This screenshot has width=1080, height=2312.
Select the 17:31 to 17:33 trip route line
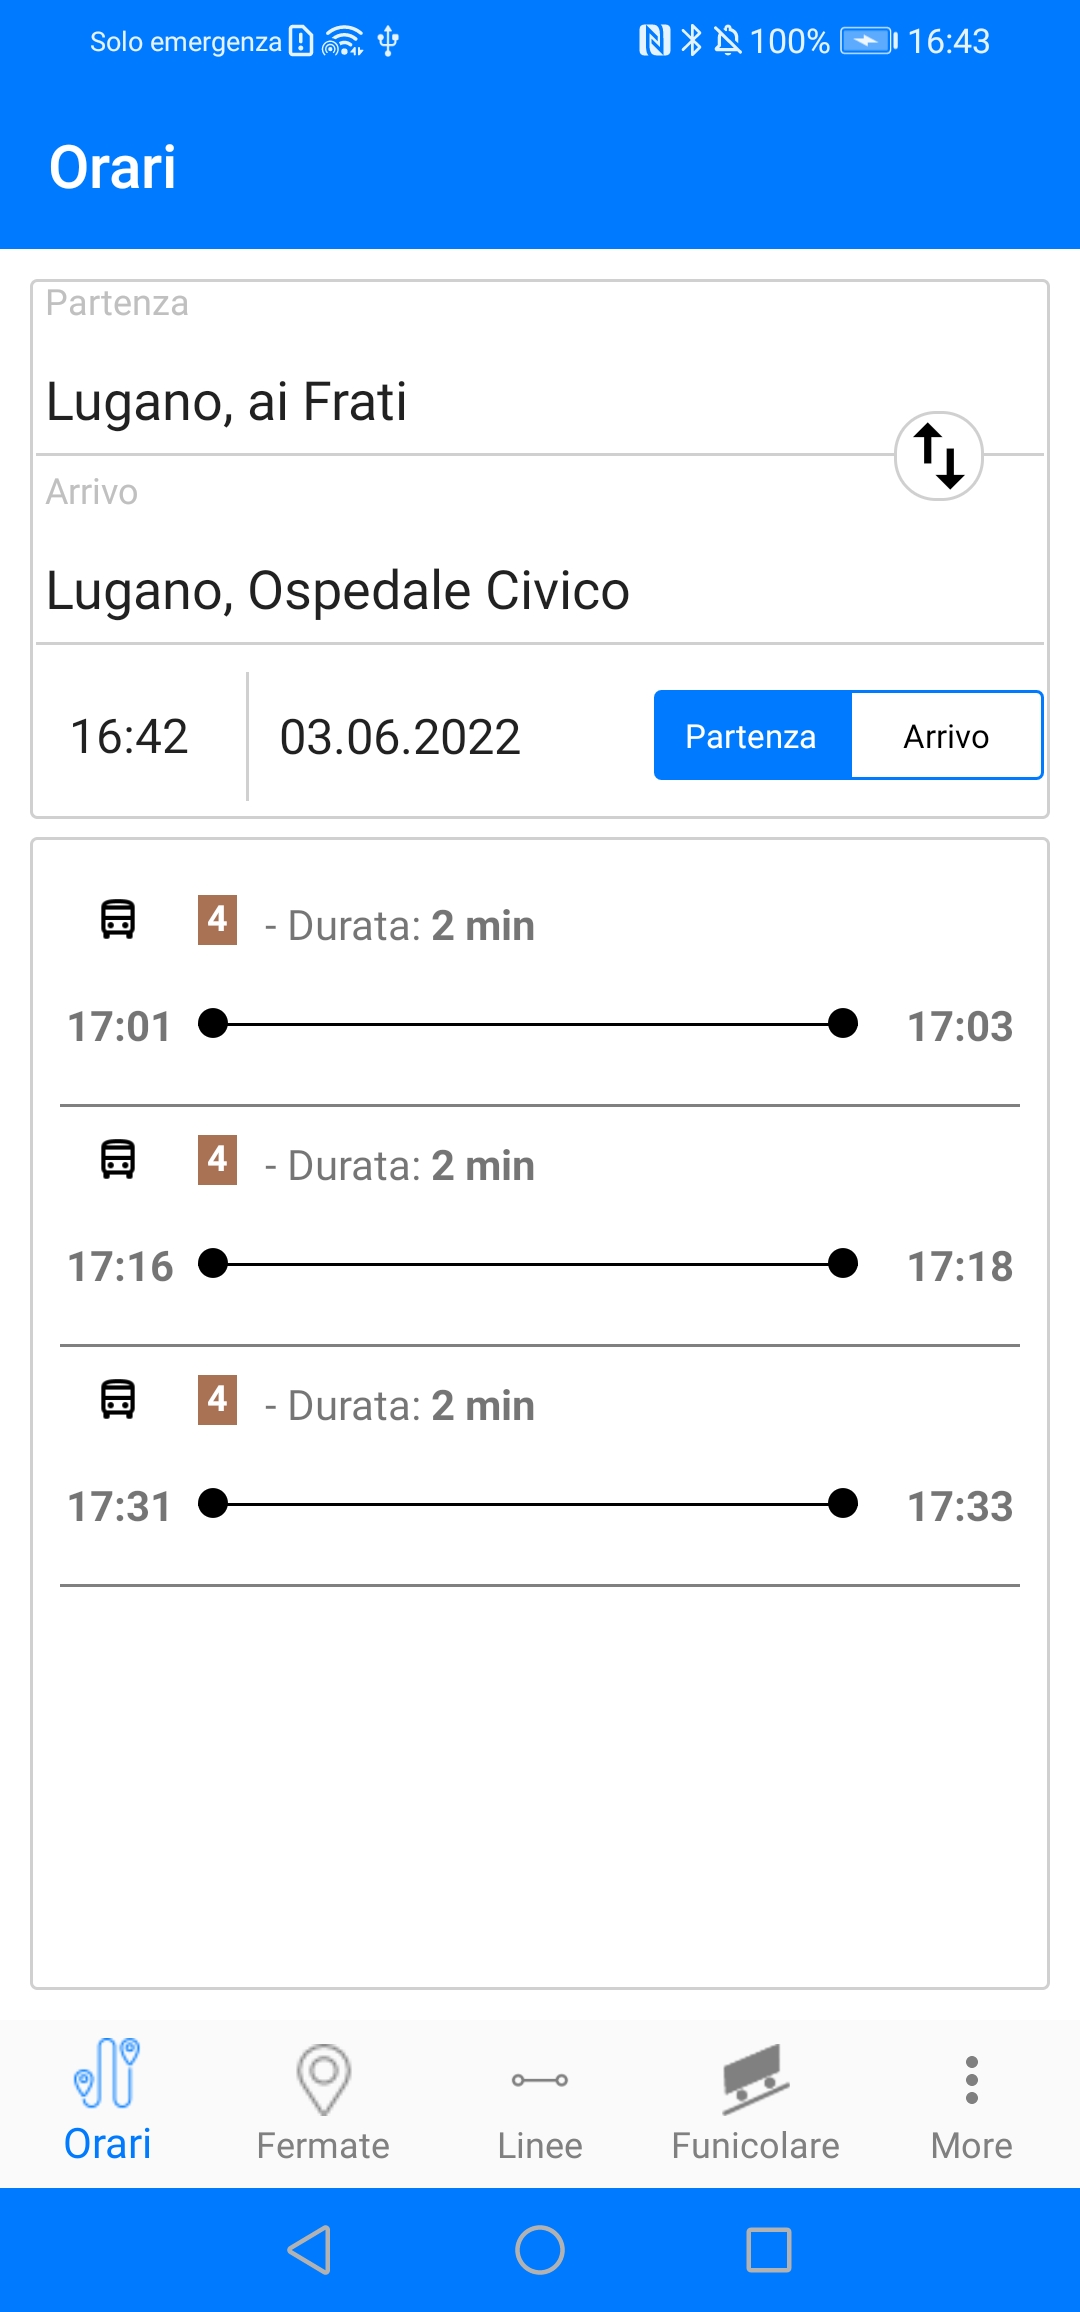pyautogui.click(x=528, y=1504)
